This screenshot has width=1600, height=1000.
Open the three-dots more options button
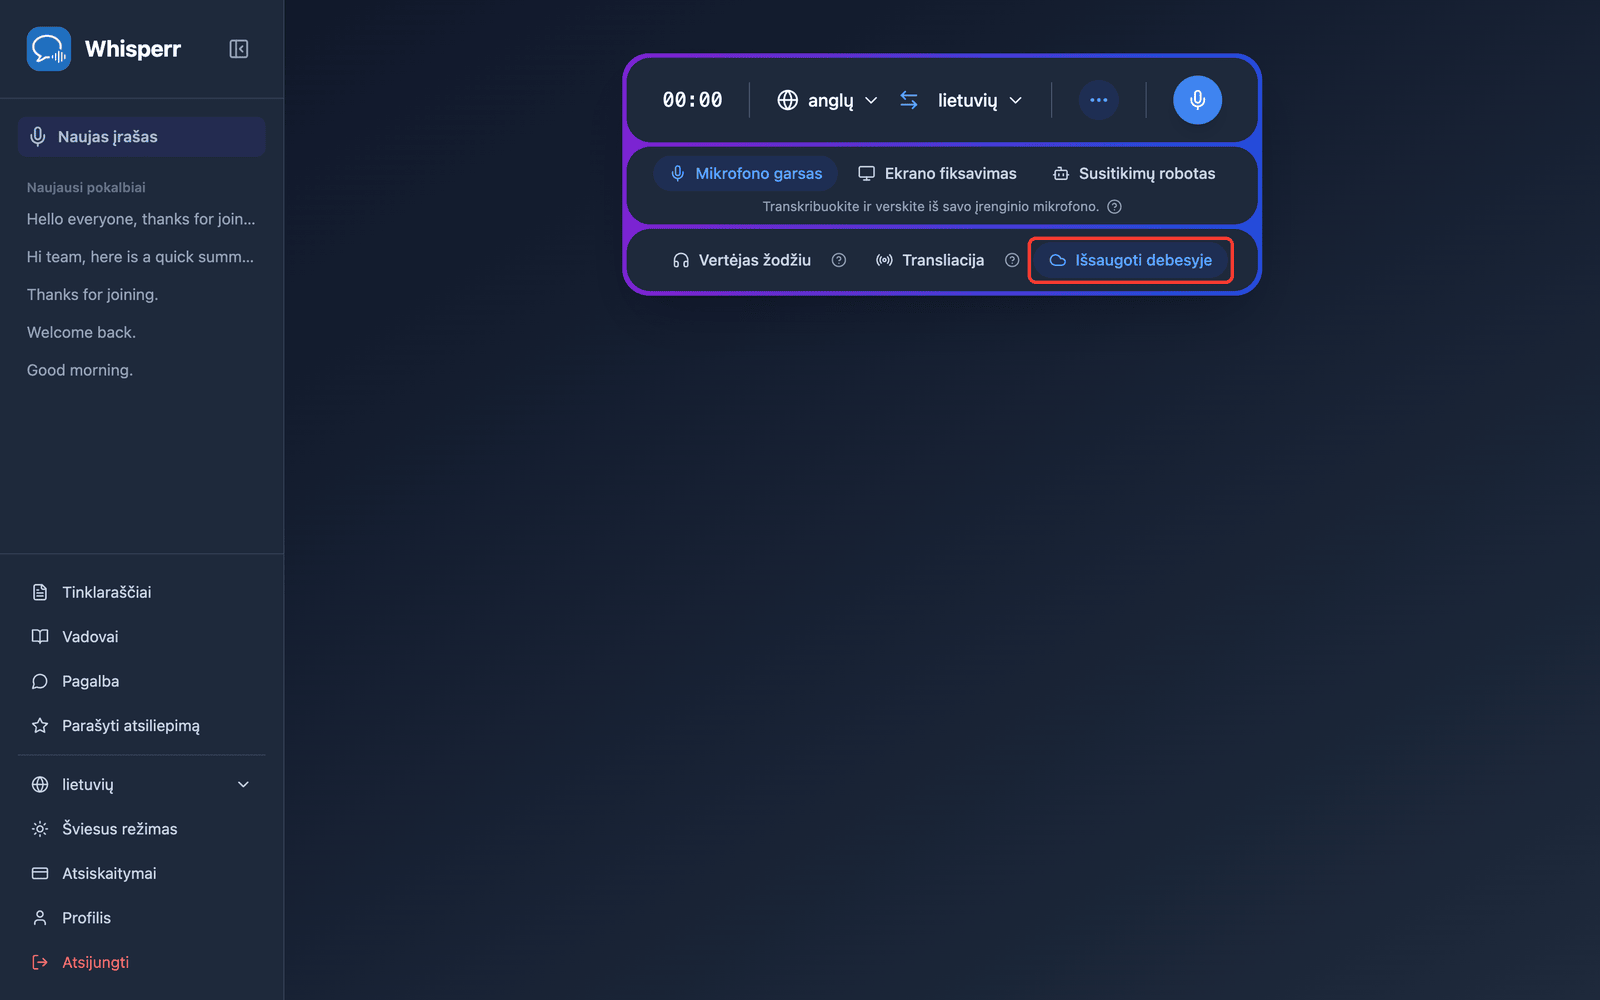(1099, 100)
